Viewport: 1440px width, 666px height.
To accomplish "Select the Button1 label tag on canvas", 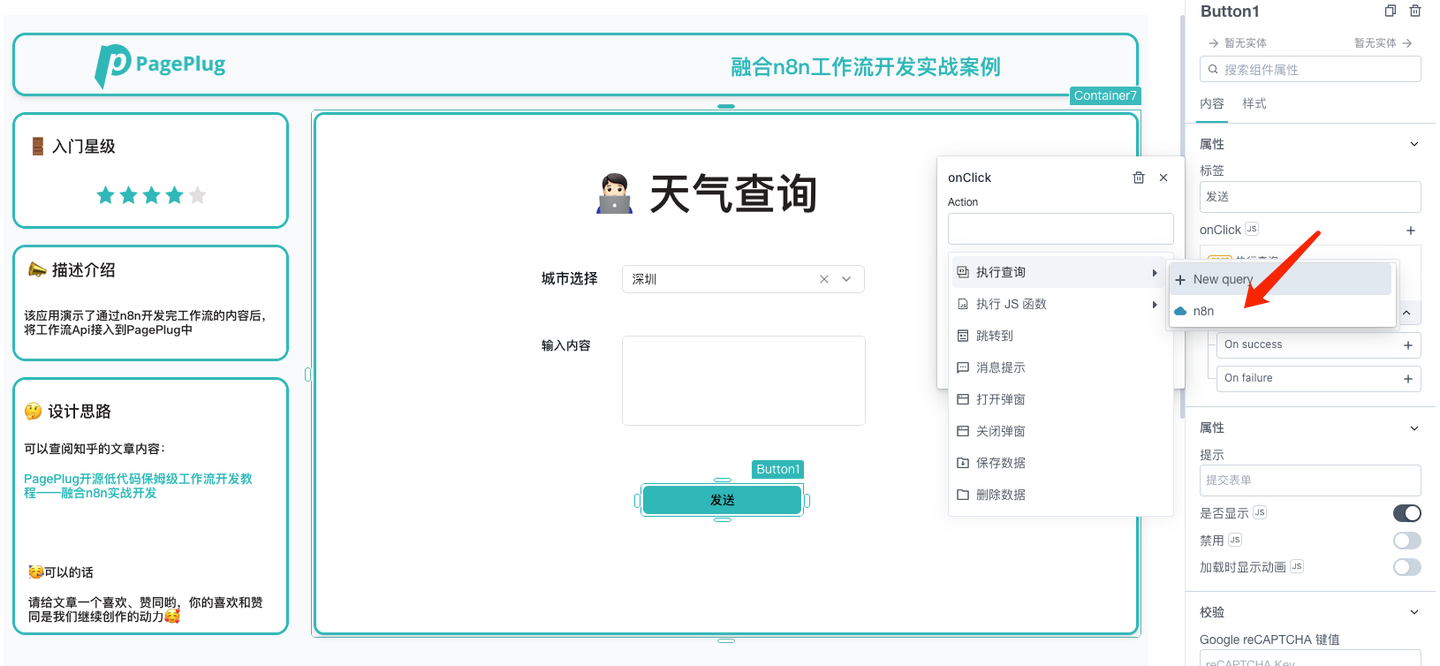I will tap(778, 469).
